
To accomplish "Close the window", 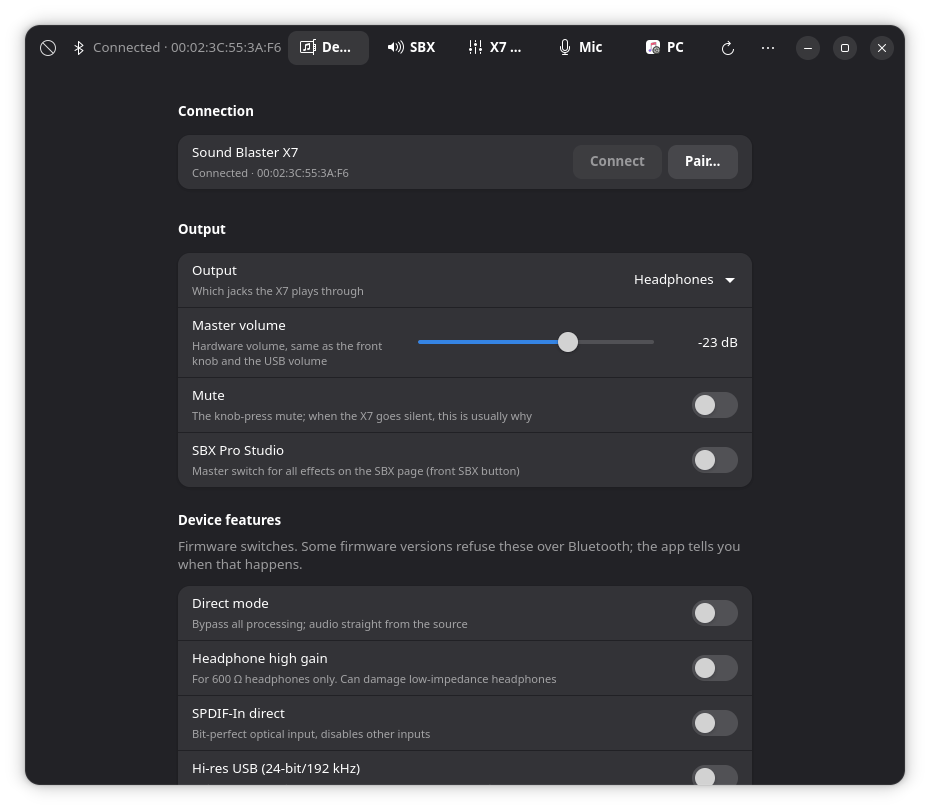I will coord(882,48).
